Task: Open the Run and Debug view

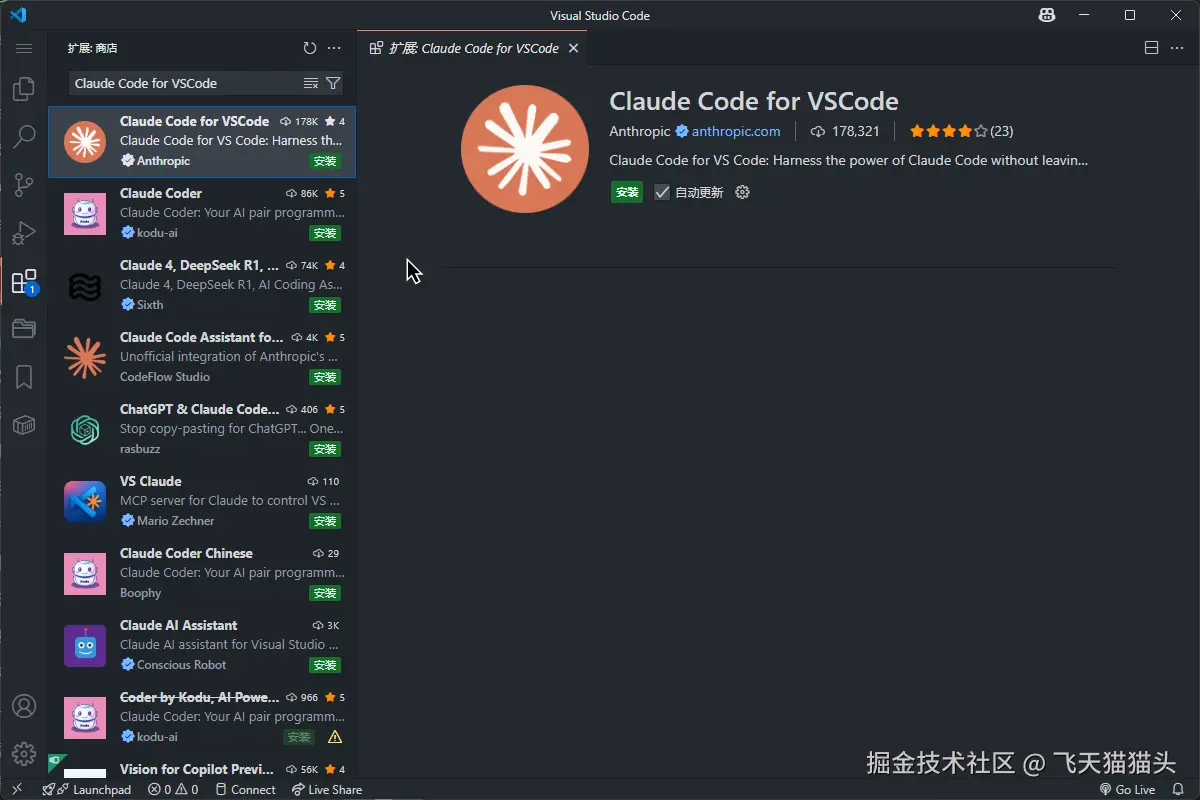Action: pyautogui.click(x=24, y=233)
